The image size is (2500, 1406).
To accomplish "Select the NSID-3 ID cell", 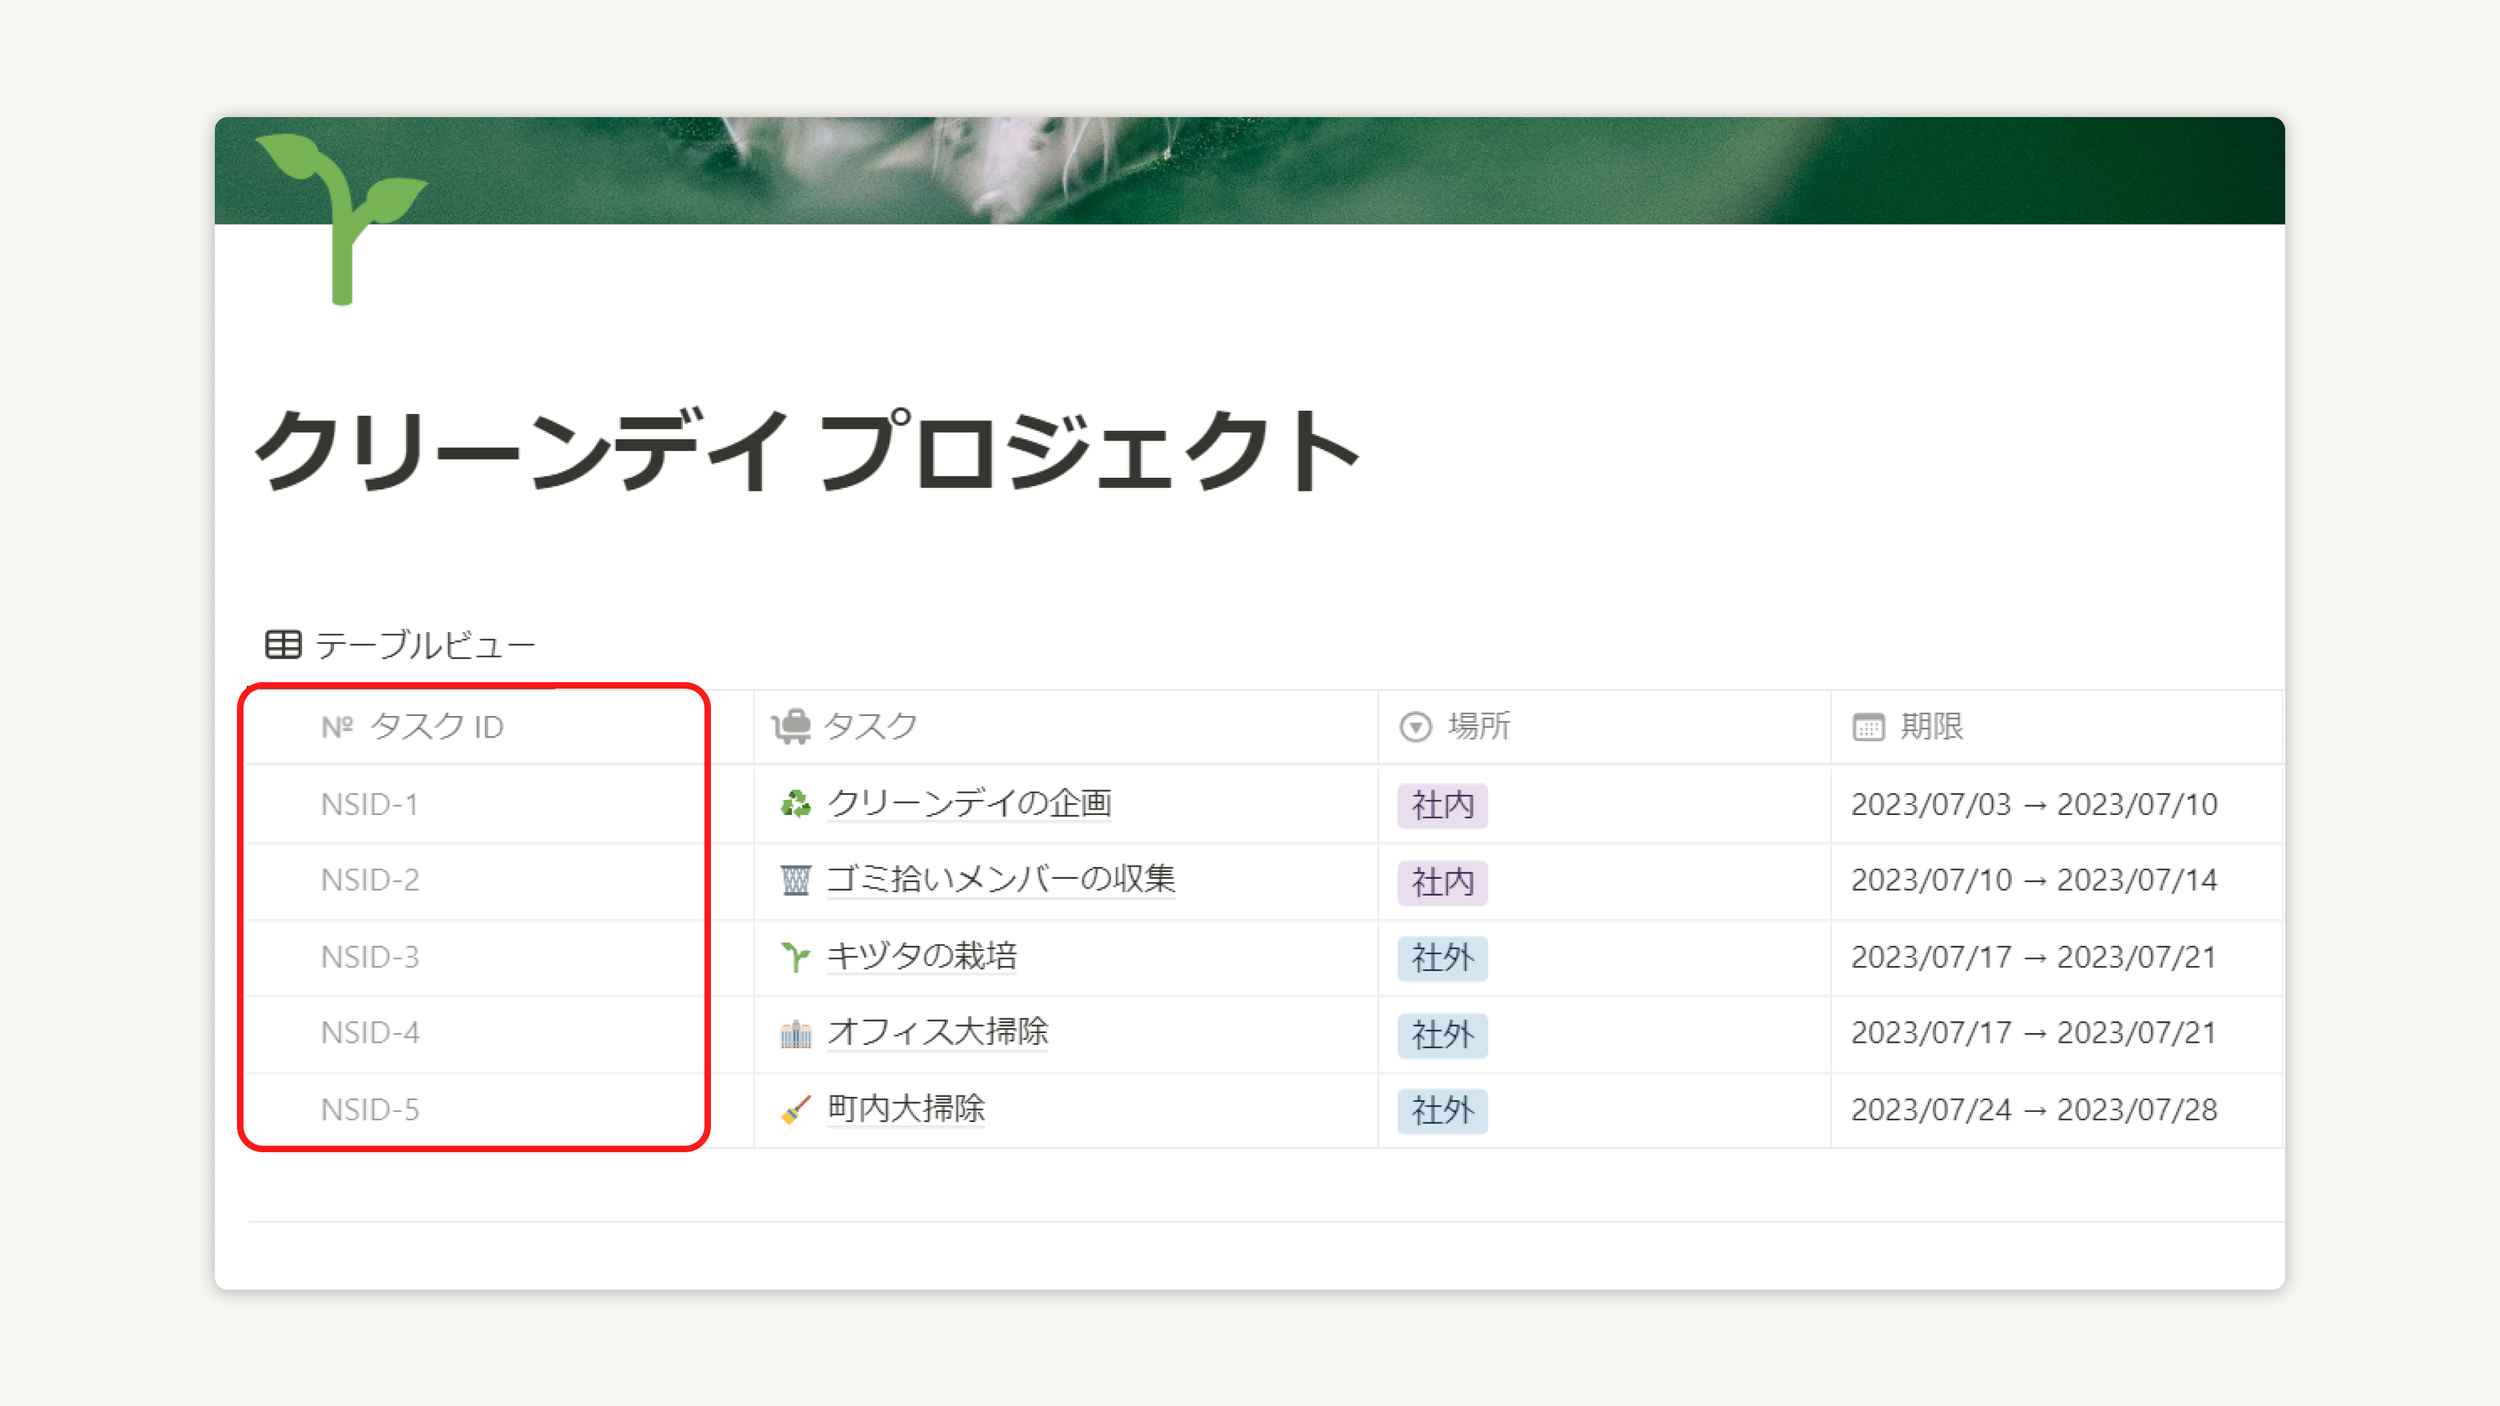I will click(x=370, y=957).
